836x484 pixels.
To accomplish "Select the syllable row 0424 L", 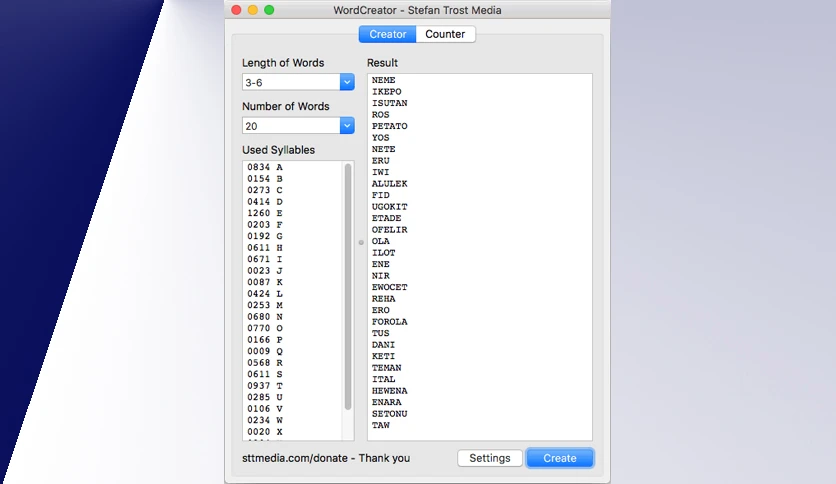I will click(x=265, y=294).
